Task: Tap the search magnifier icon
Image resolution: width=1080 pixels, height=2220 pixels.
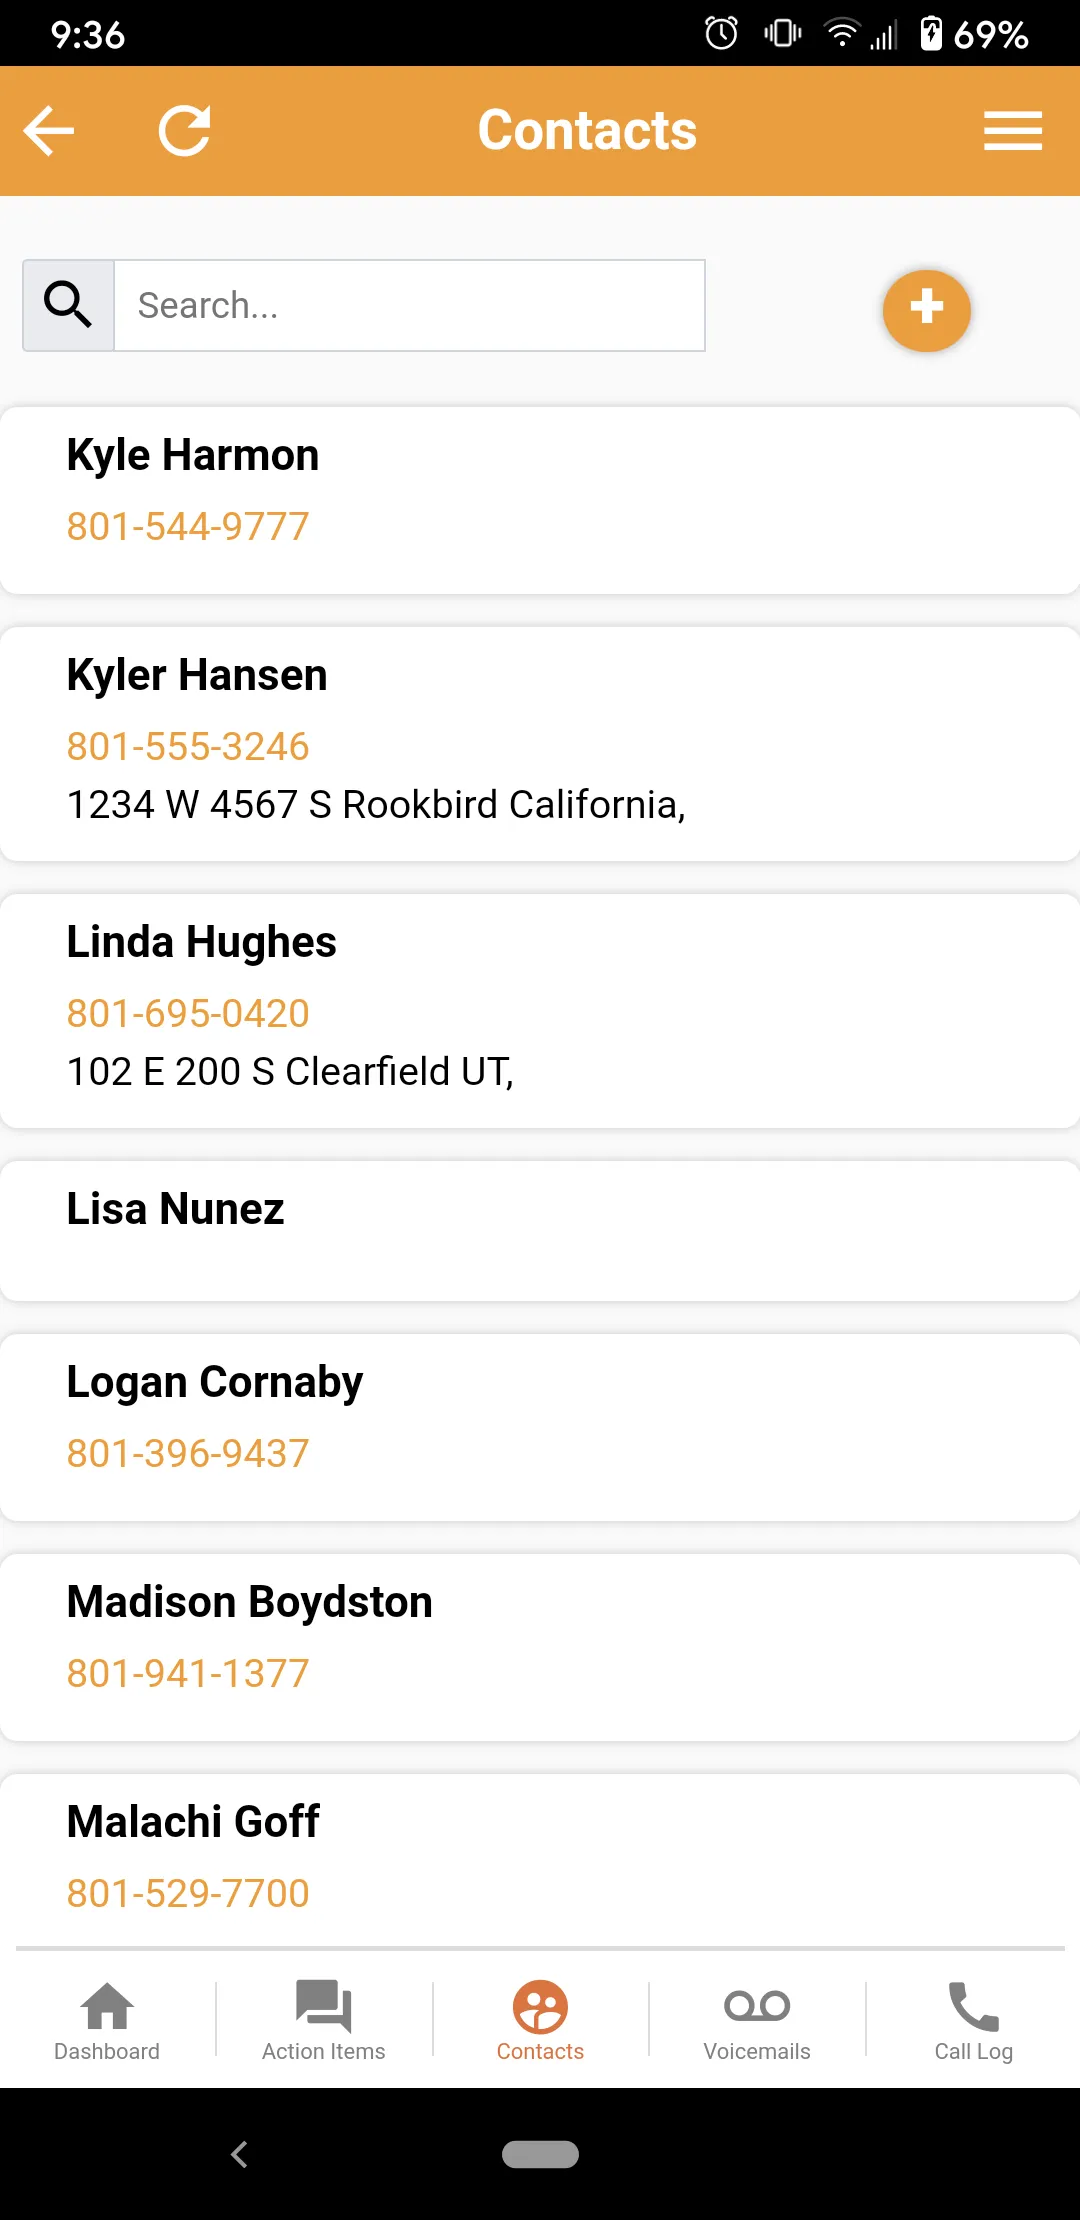Action: (x=68, y=305)
